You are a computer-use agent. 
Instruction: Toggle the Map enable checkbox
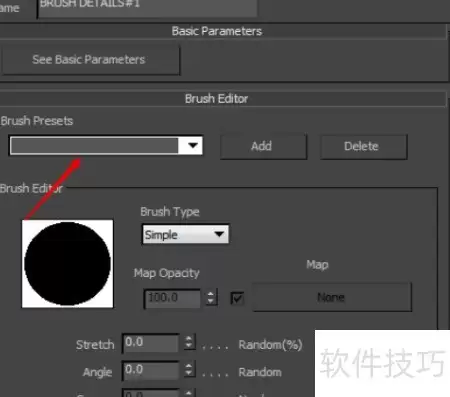tap(237, 298)
